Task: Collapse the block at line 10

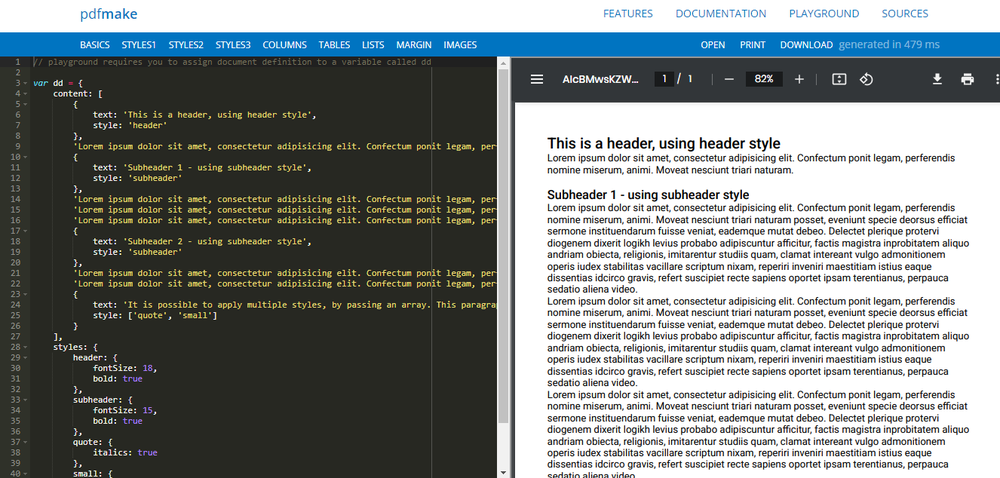Action: click(26, 157)
